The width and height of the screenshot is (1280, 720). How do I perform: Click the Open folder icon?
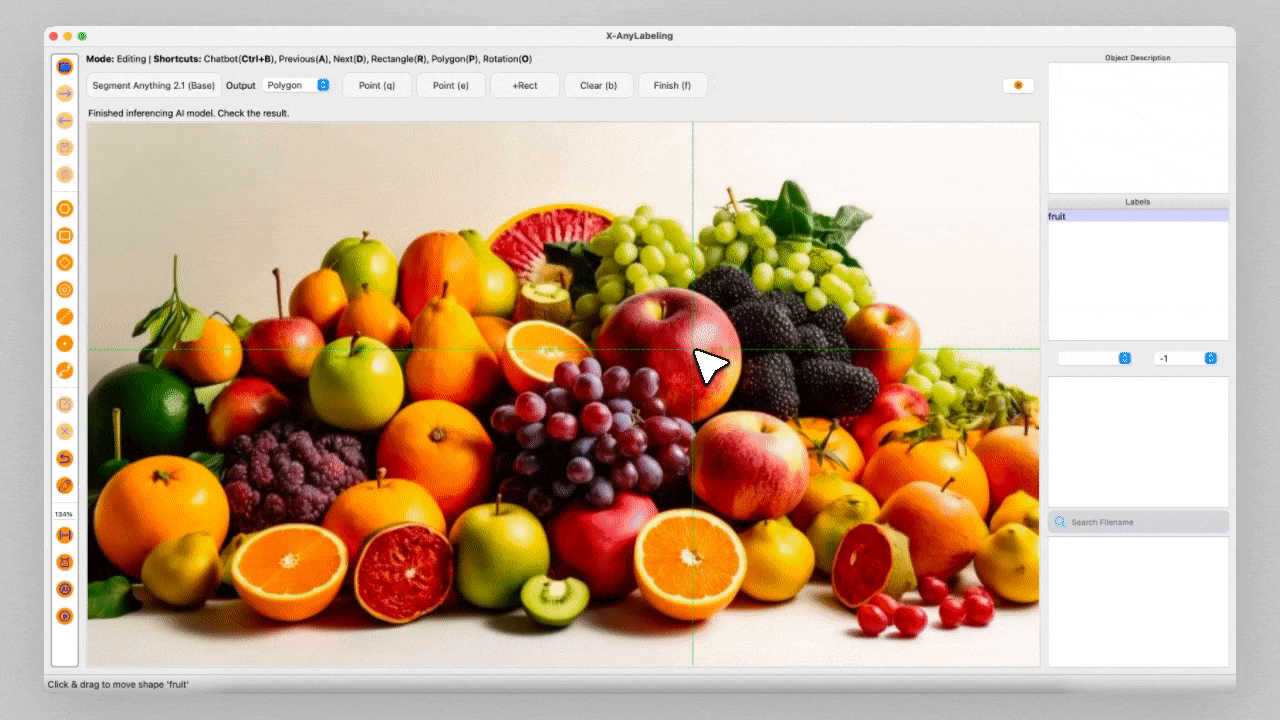tap(65, 67)
